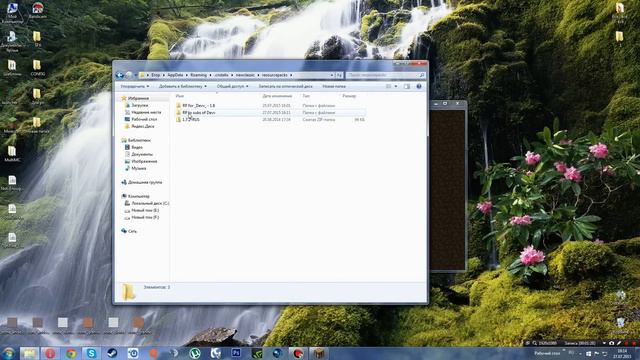This screenshot has height=360, width=640.
Task: Select resourcepacks breadcrumb segment
Action: [275, 75]
